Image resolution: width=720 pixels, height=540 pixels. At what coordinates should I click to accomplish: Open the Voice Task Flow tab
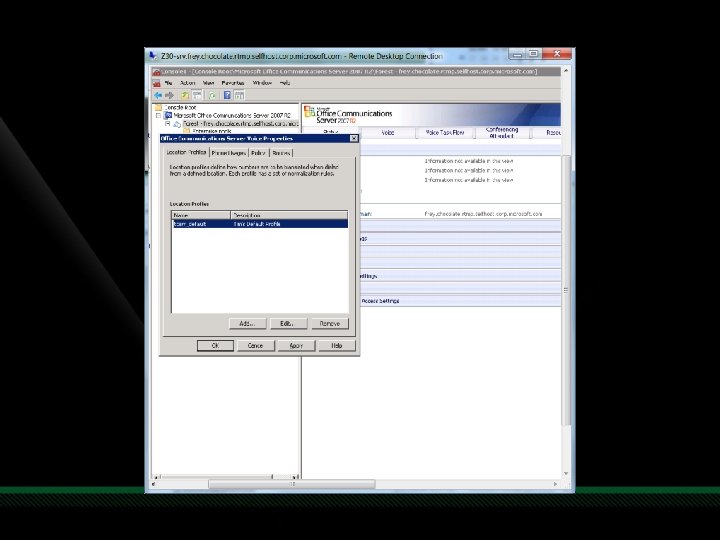pyautogui.click(x=444, y=133)
